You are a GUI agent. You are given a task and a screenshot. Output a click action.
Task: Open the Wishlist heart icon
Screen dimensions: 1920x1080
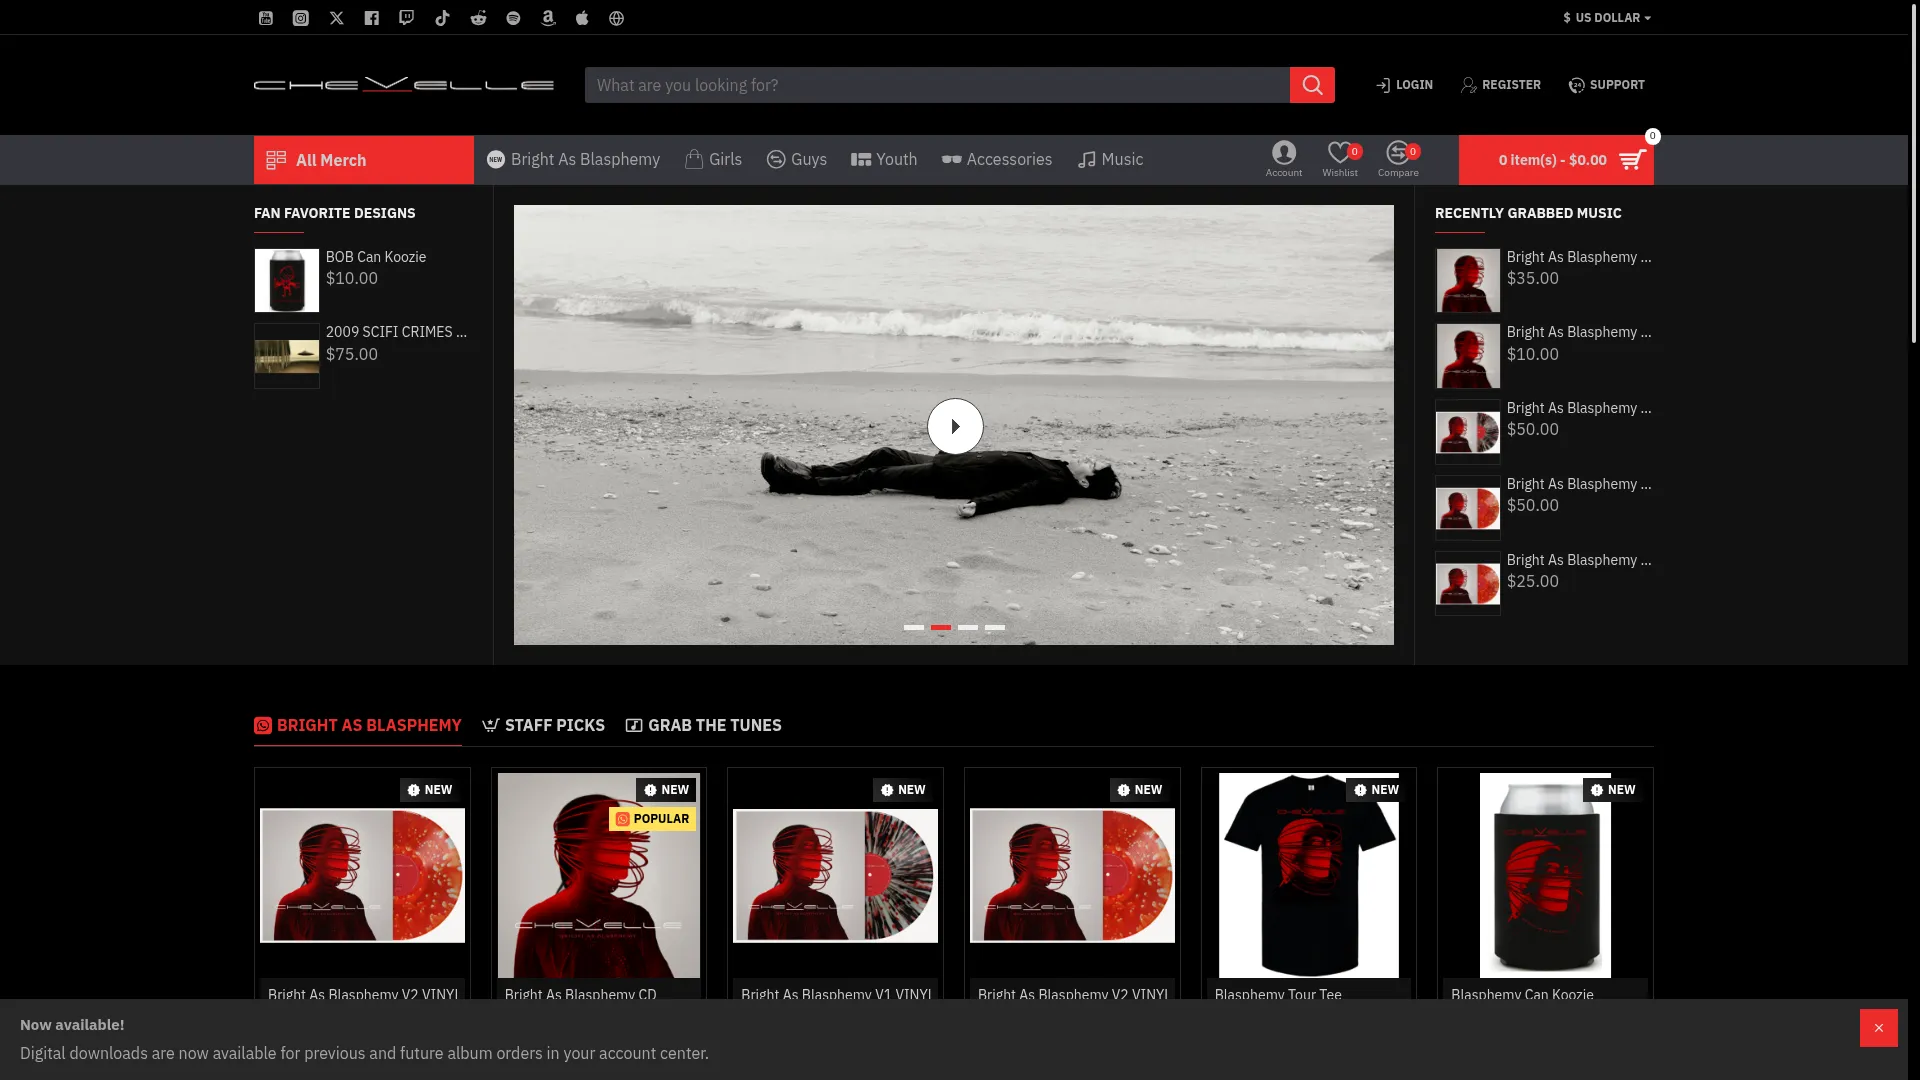[x=1340, y=159]
